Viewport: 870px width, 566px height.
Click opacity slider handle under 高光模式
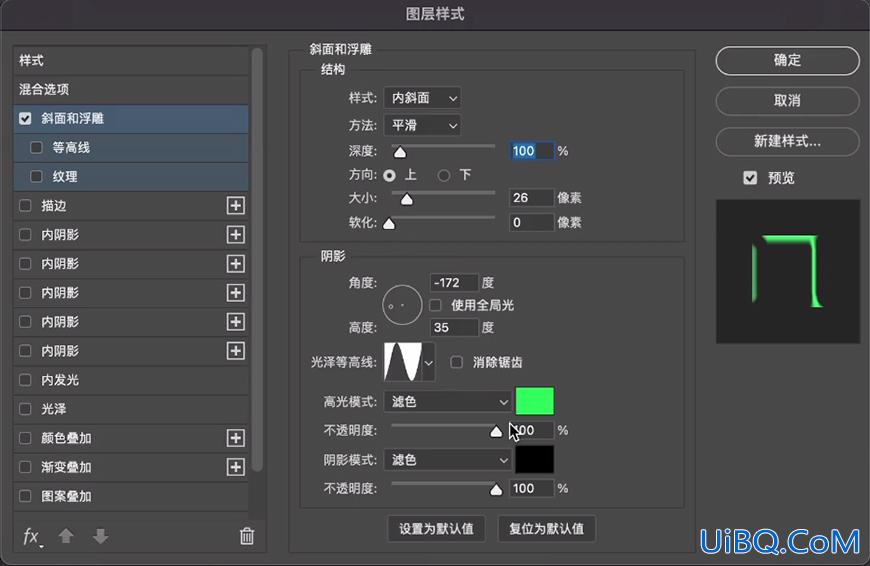[496, 432]
